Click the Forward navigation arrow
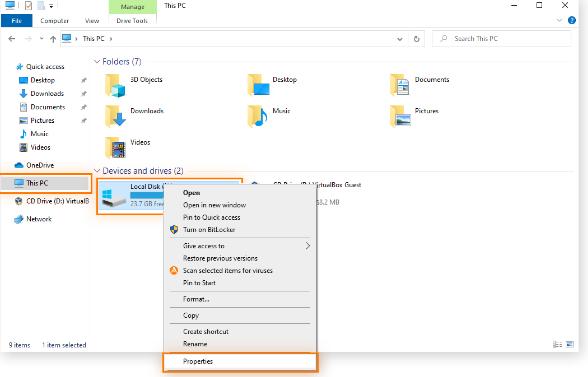 28,39
